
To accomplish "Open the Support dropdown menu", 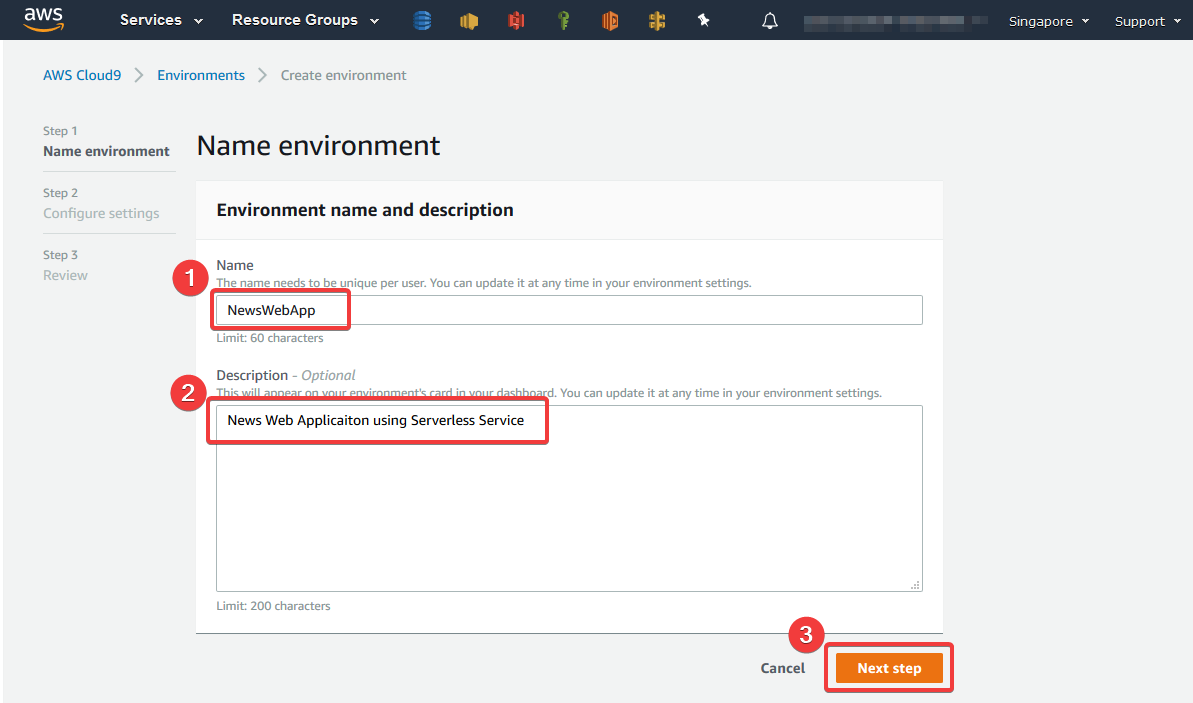I will pyautogui.click(x=1147, y=21).
